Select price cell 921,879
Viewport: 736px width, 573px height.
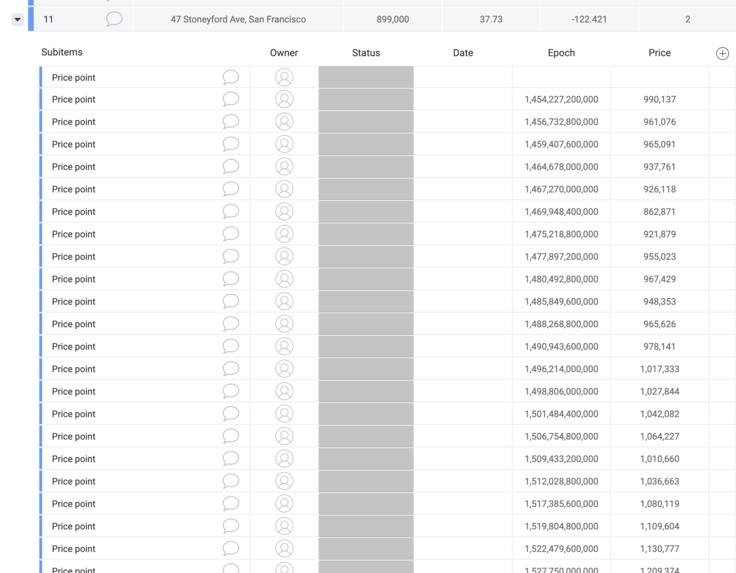pyautogui.click(x=659, y=234)
